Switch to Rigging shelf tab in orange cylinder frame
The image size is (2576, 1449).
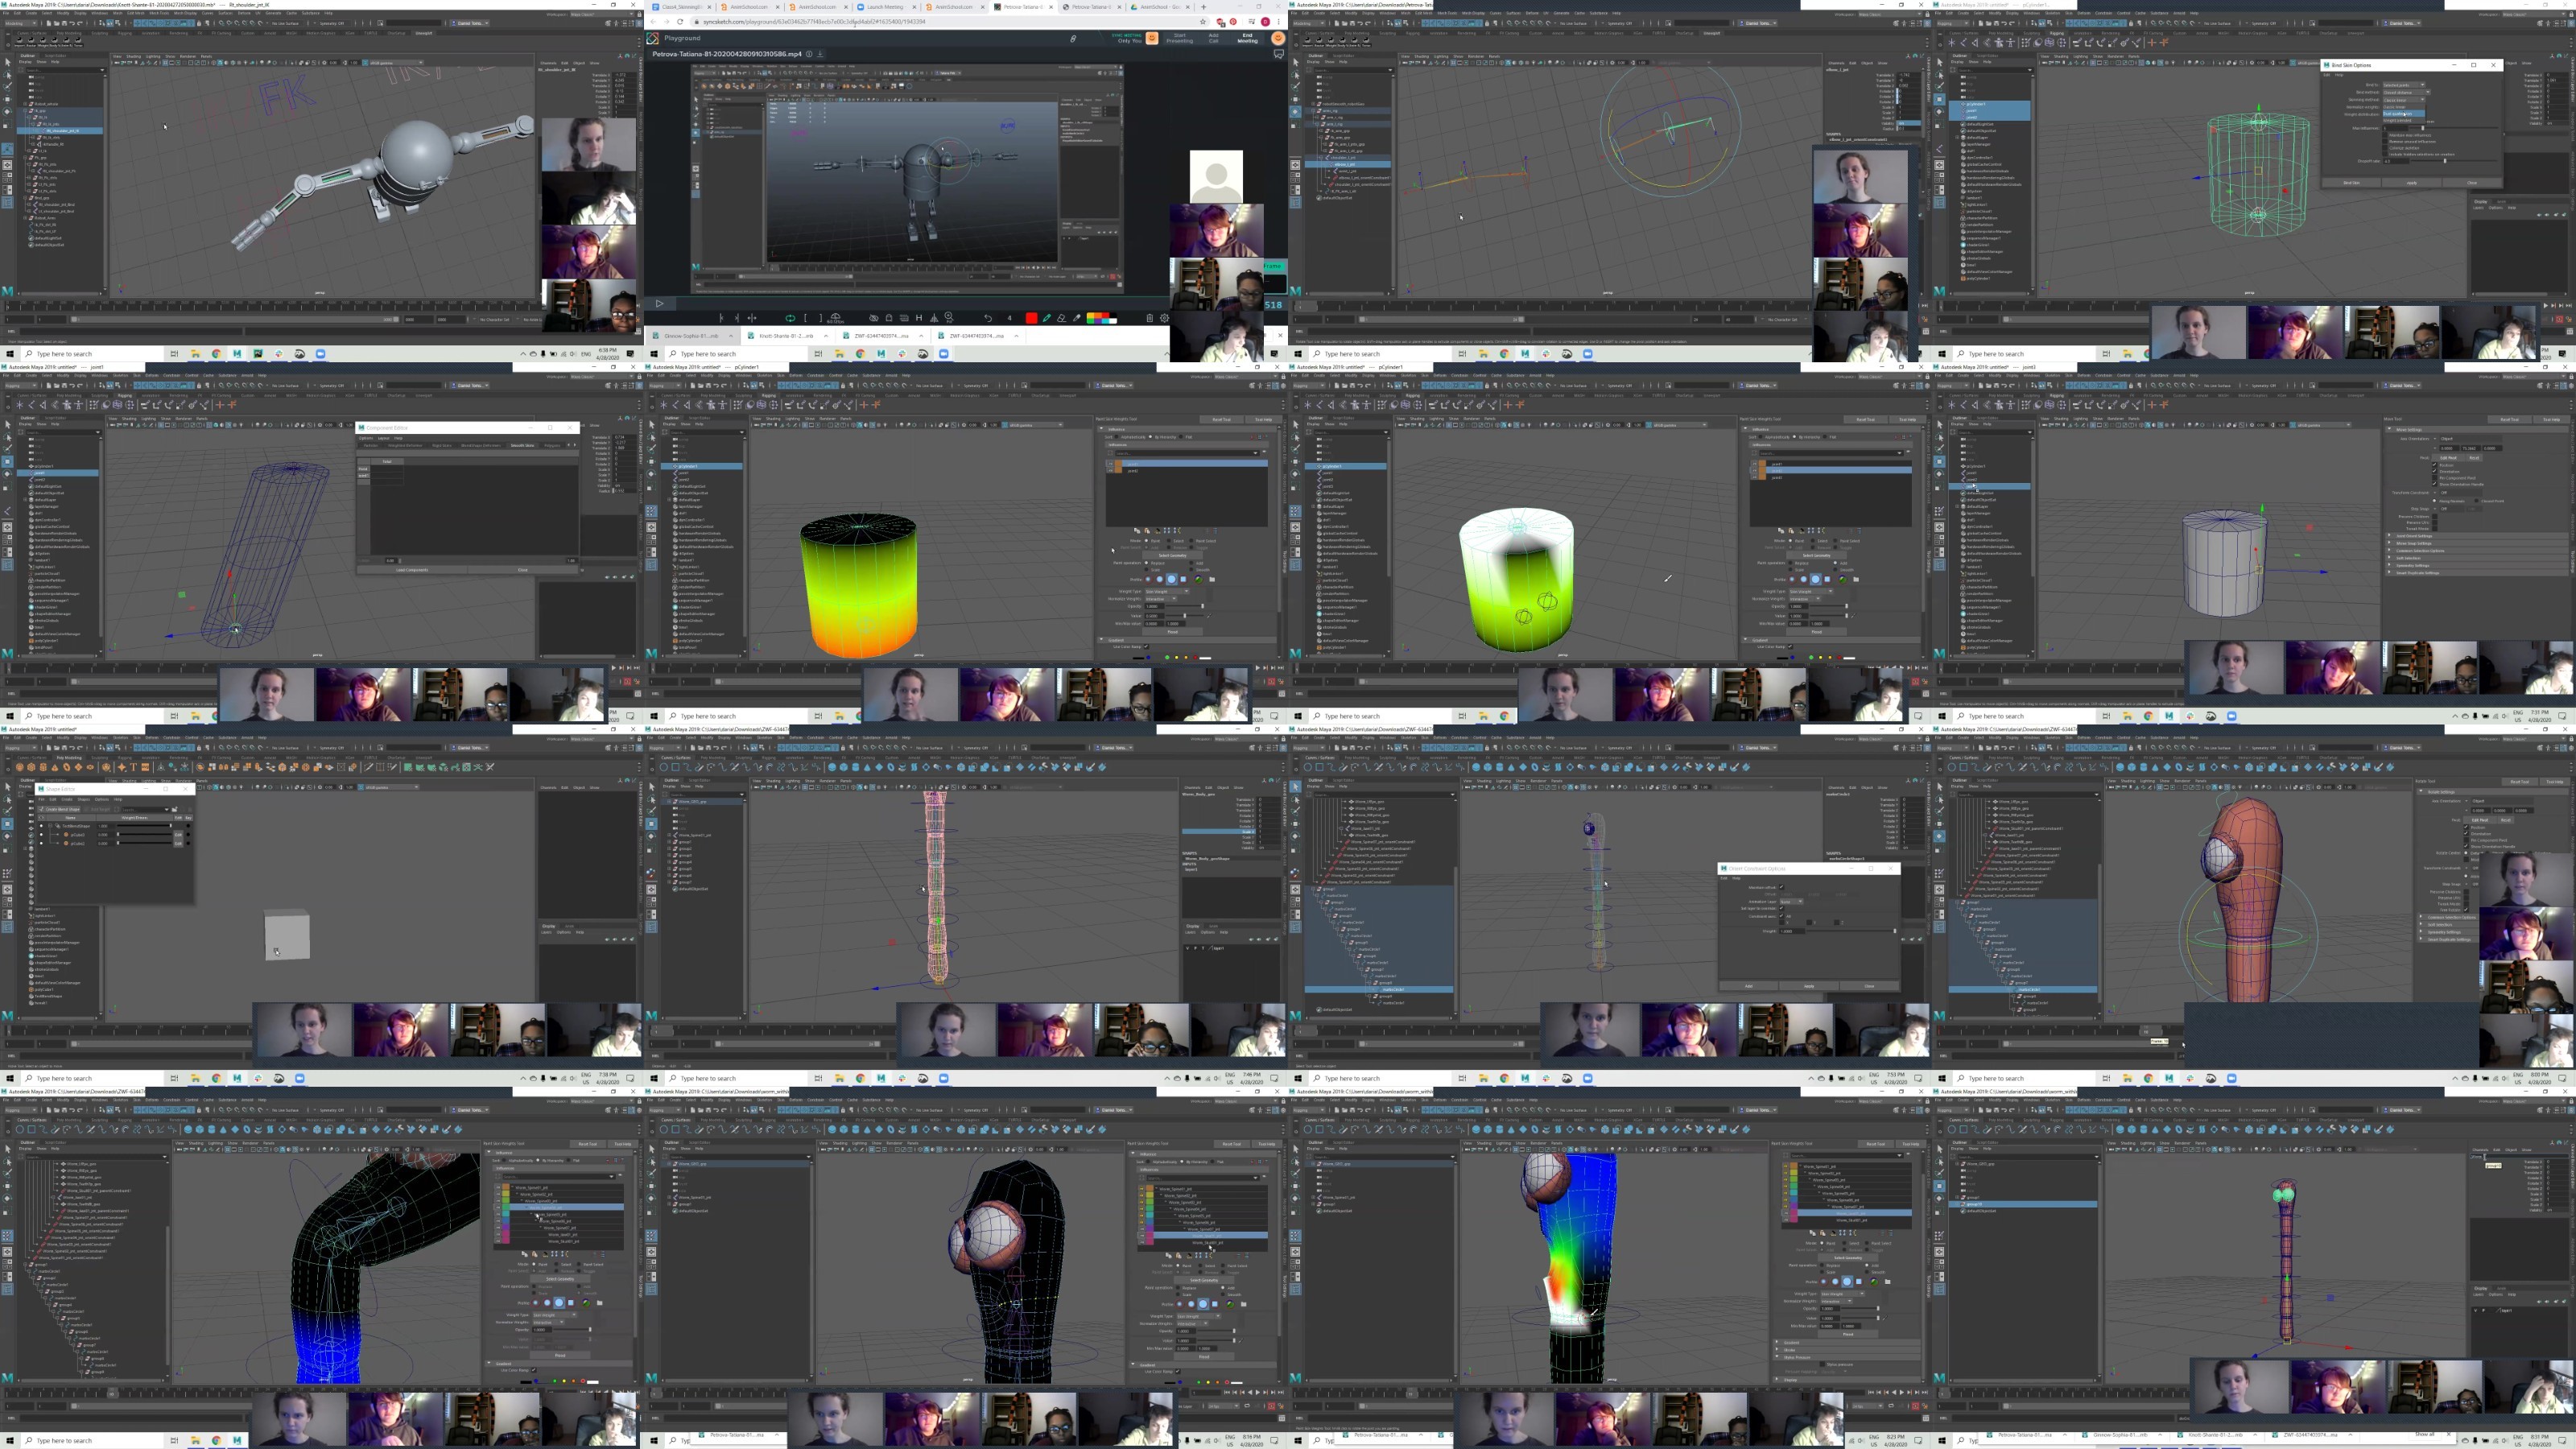(769, 396)
